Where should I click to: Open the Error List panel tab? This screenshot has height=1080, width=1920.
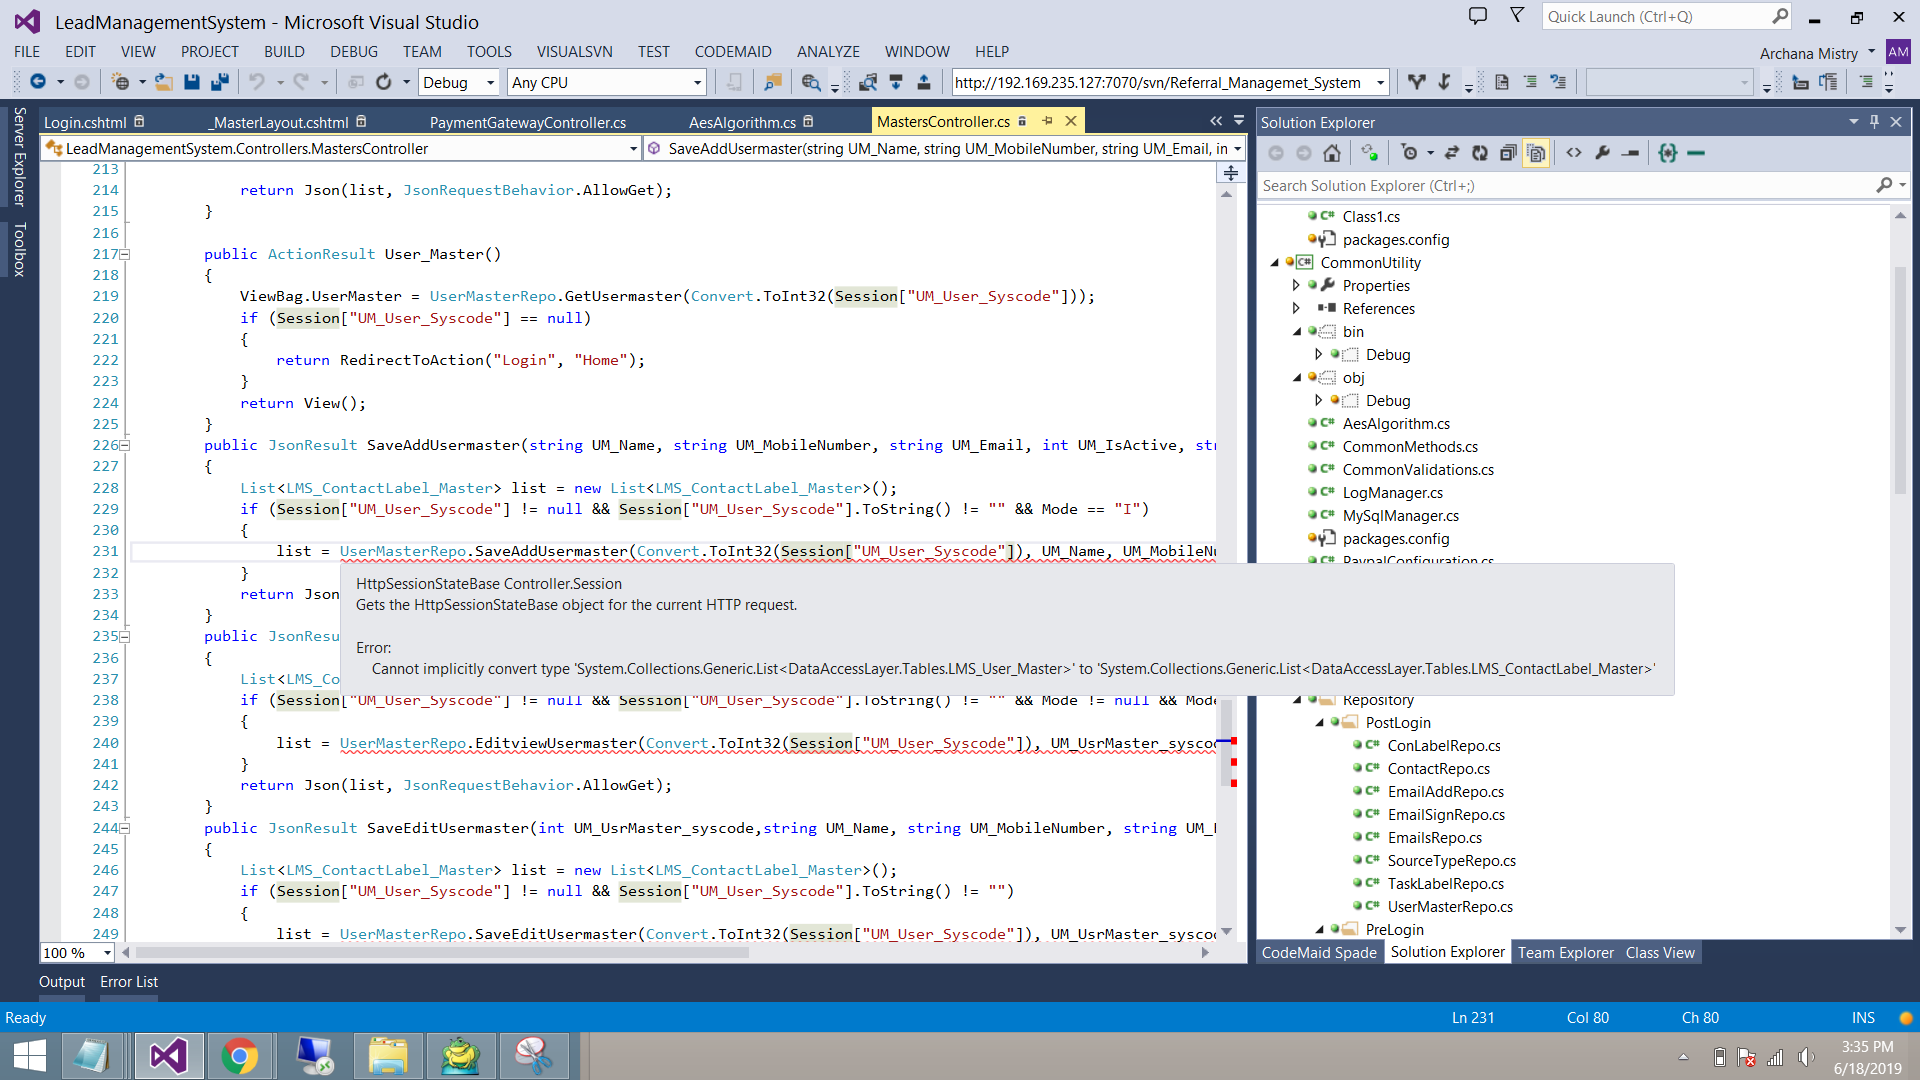tap(129, 982)
